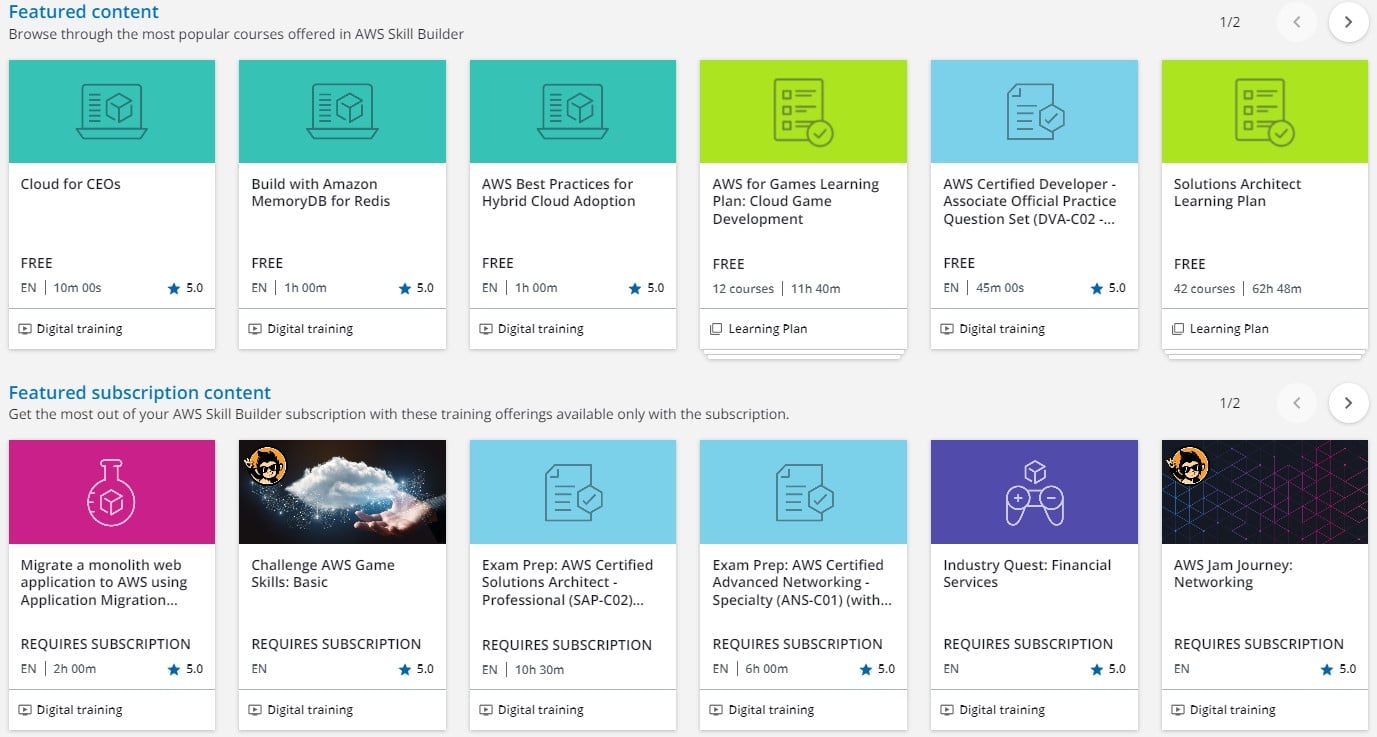Open the Industry Quest: Financial Services title
Viewport: 1377px width, 737px height.
click(1027, 573)
